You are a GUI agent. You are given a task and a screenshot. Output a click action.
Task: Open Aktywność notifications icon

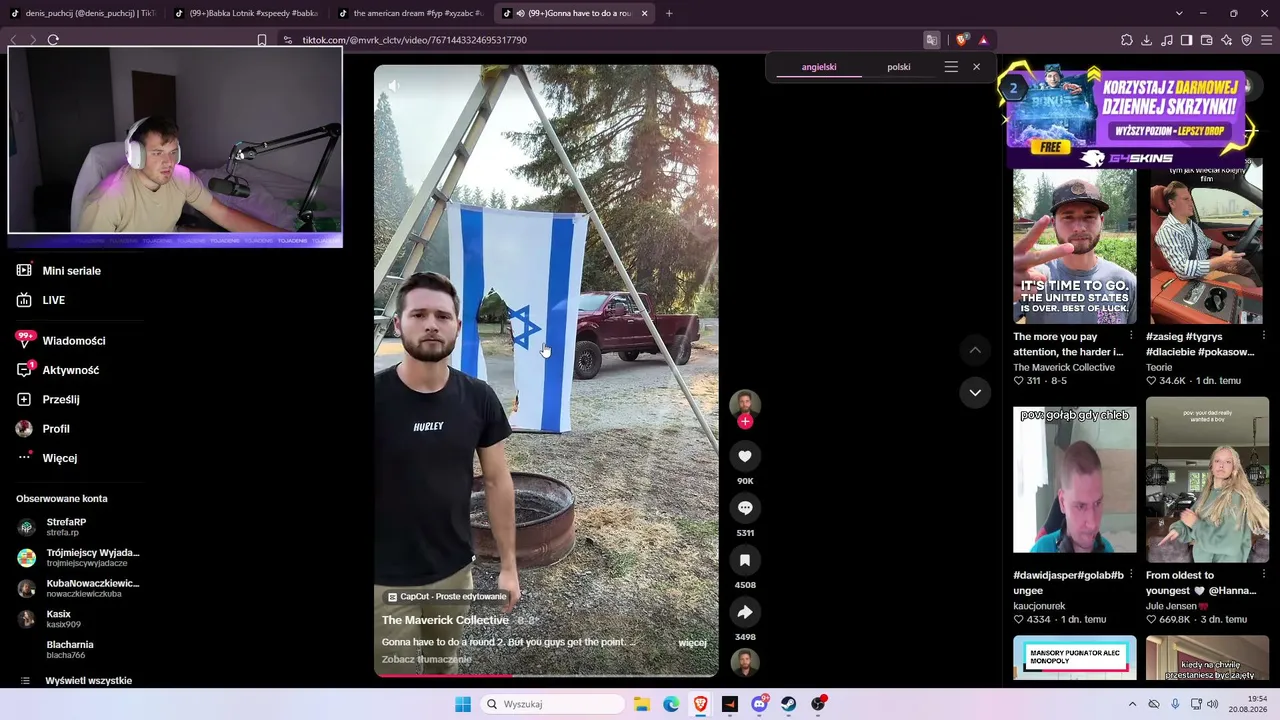click(24, 370)
